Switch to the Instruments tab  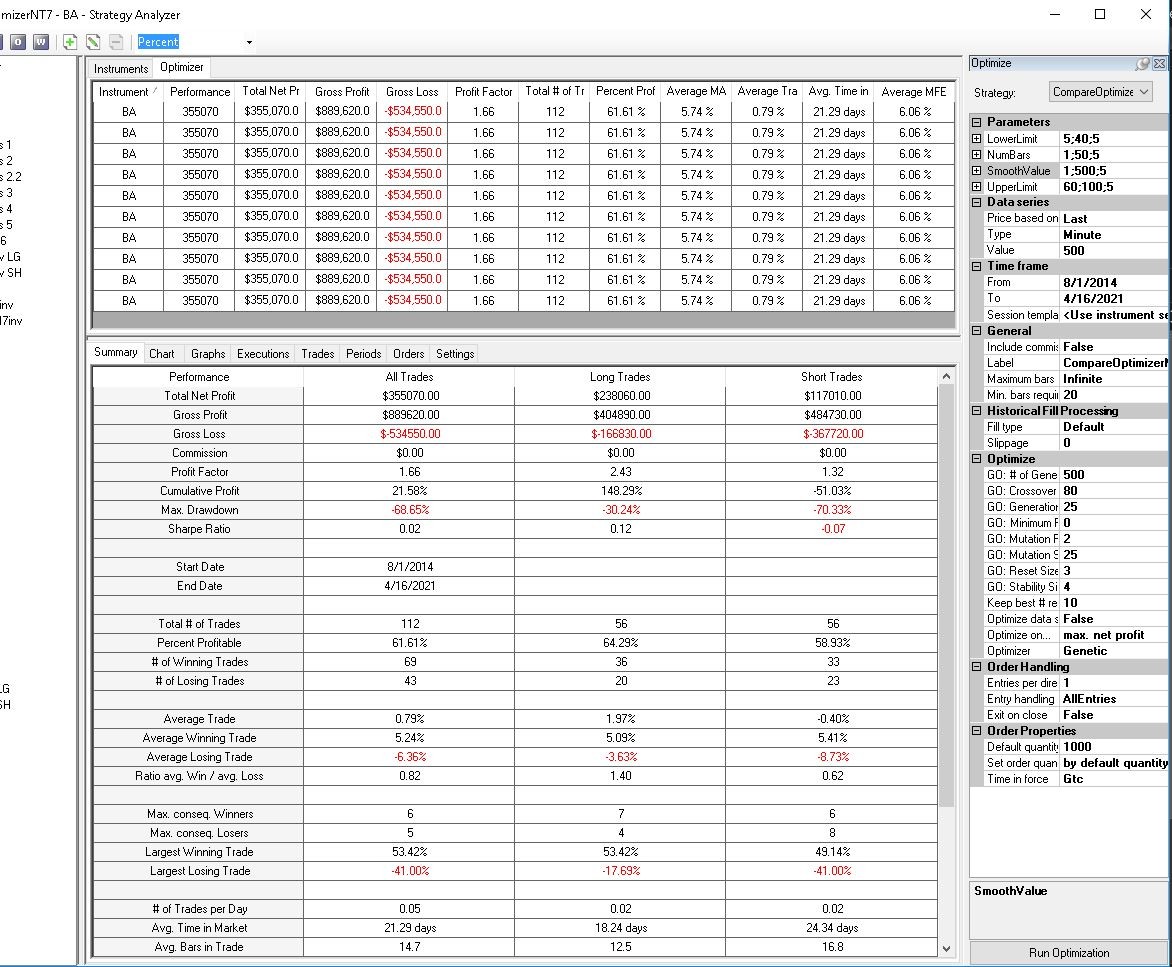[121, 69]
